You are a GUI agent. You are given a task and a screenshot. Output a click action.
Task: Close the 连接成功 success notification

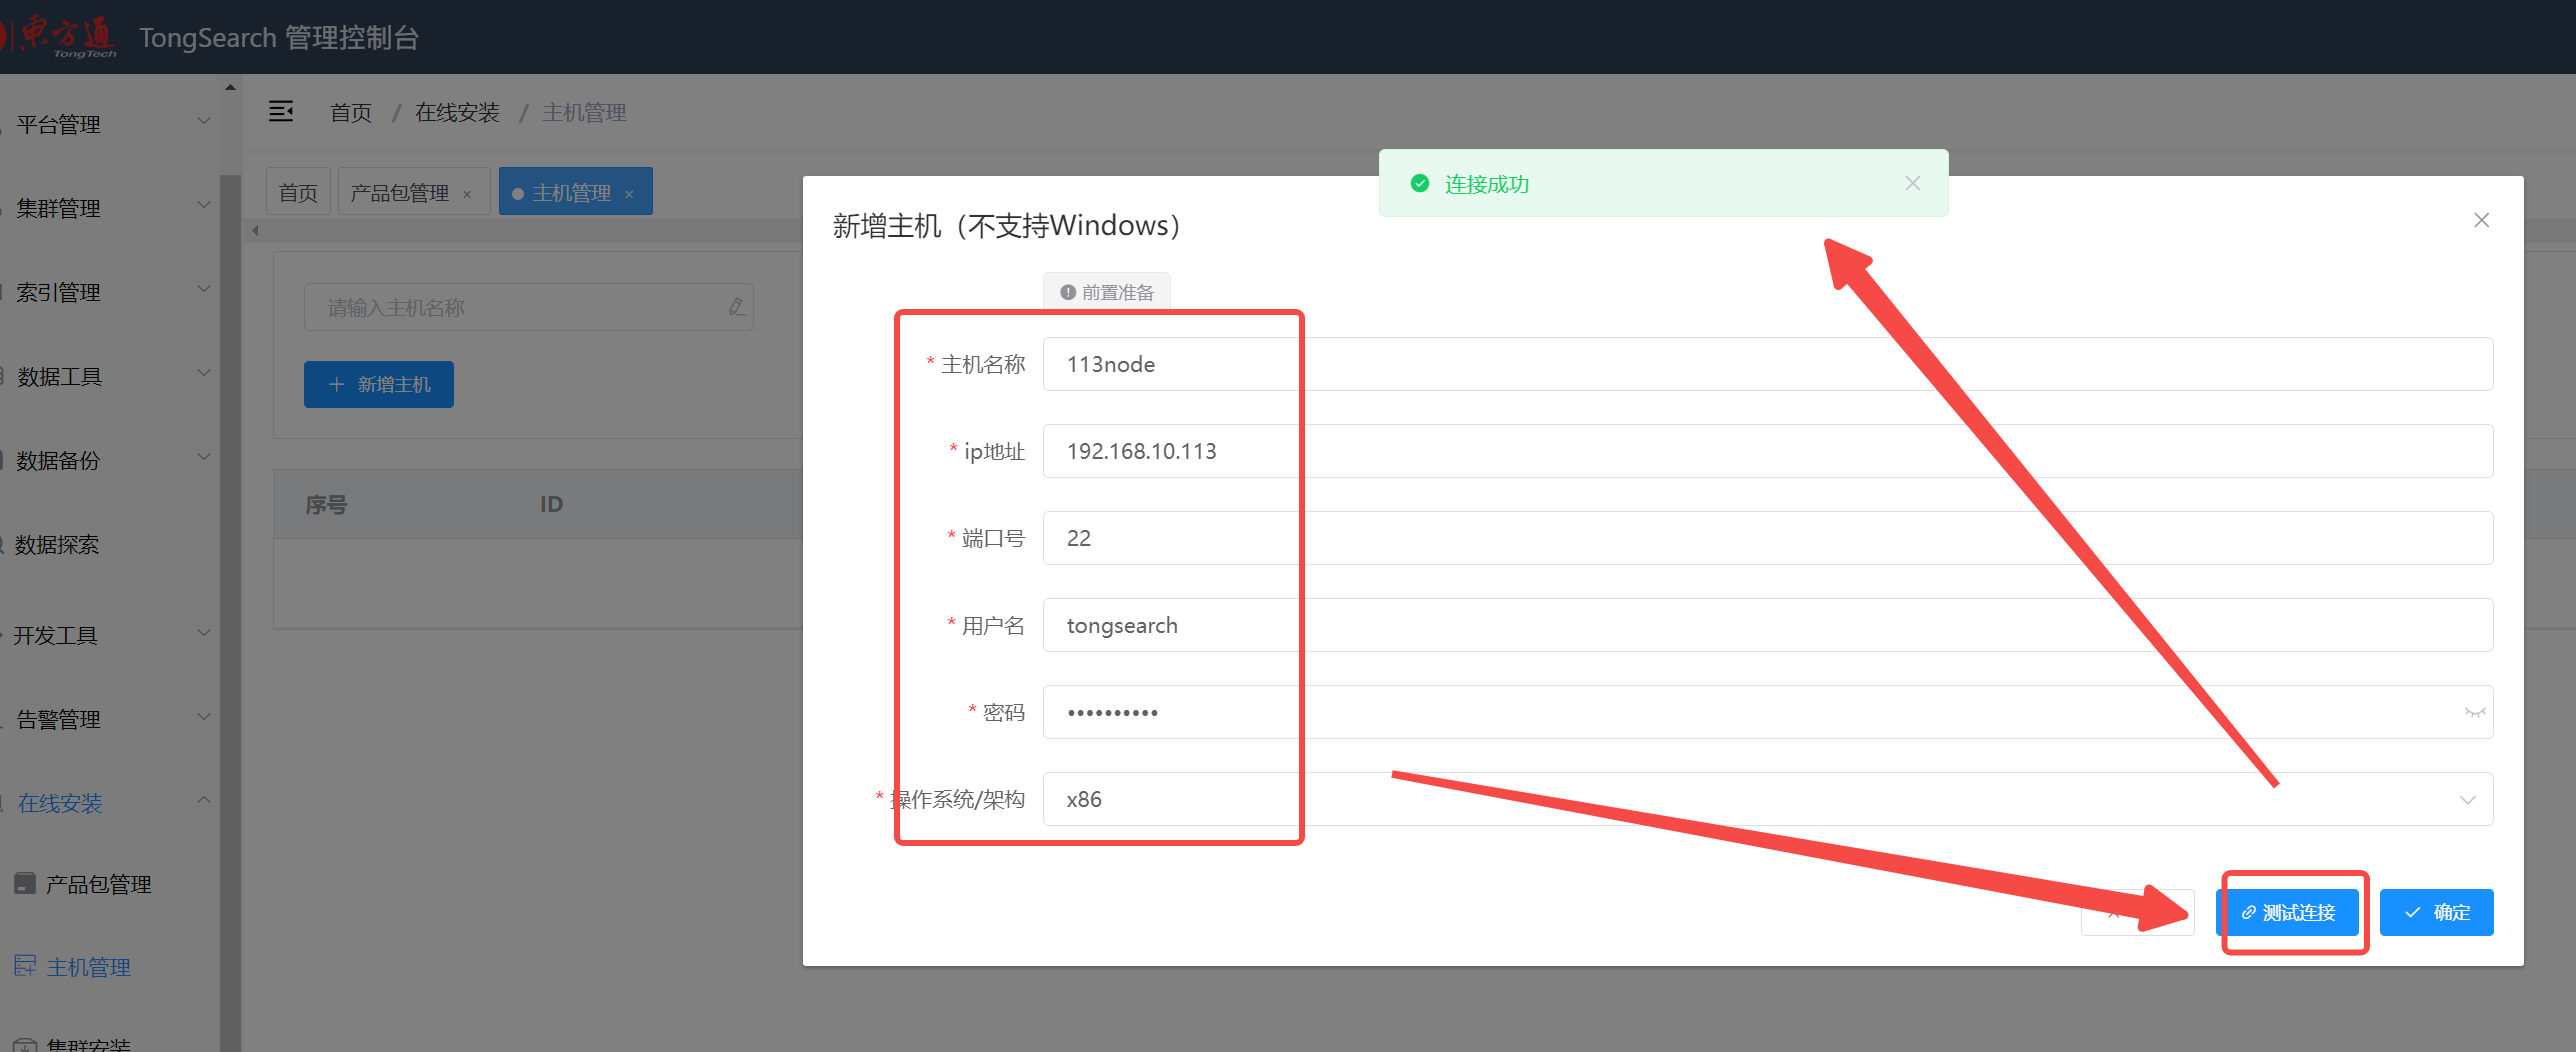click(x=1912, y=183)
